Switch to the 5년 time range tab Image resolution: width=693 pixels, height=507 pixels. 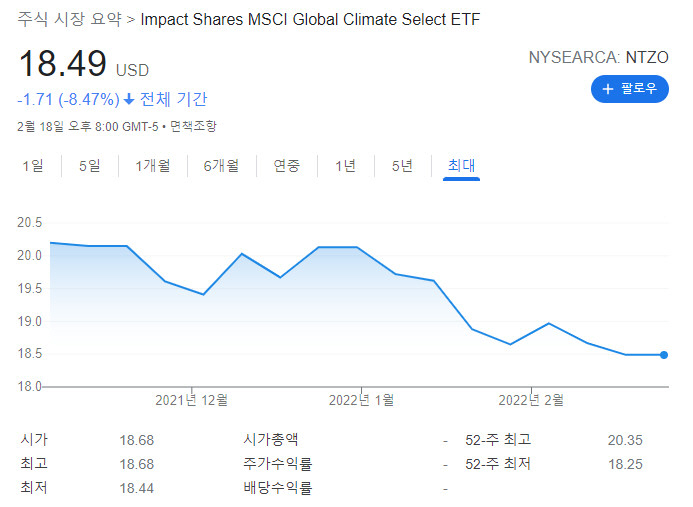click(x=402, y=166)
